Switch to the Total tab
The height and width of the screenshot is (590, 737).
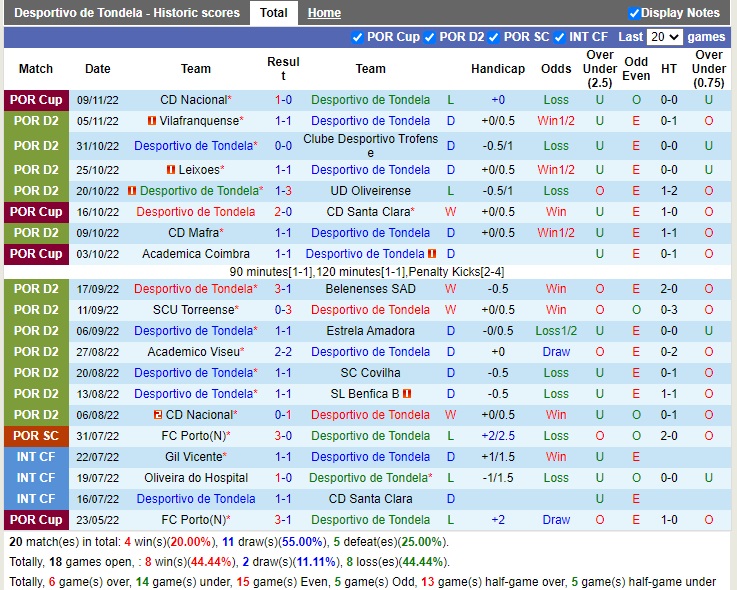click(274, 13)
